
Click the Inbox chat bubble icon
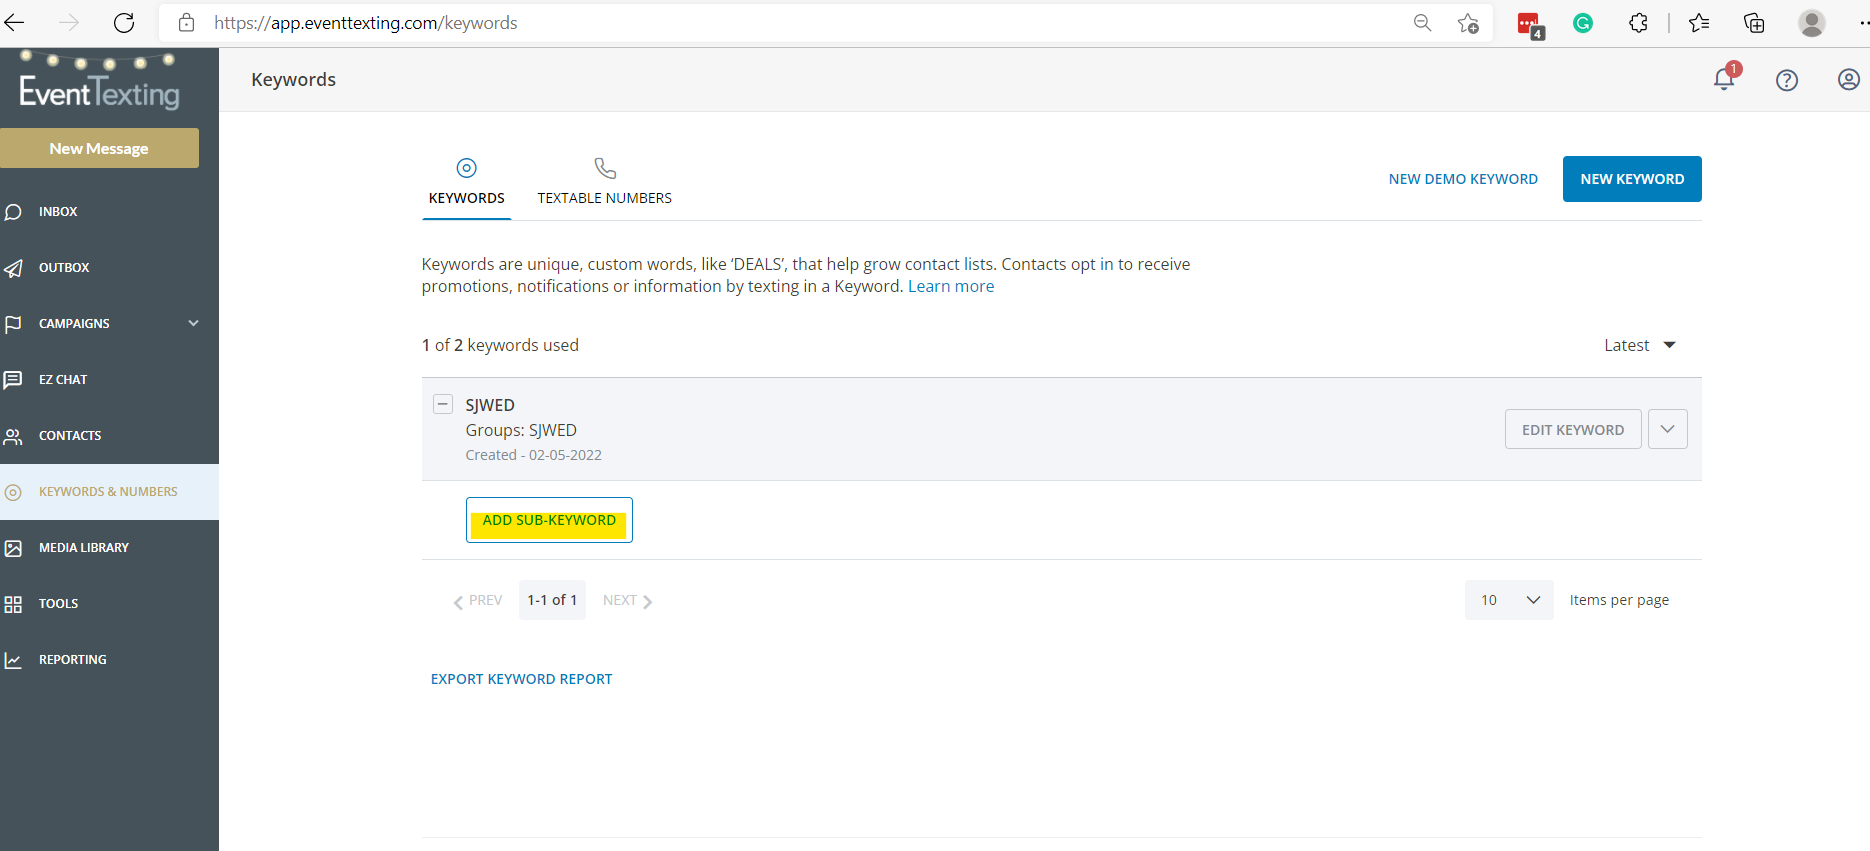[x=13, y=212]
